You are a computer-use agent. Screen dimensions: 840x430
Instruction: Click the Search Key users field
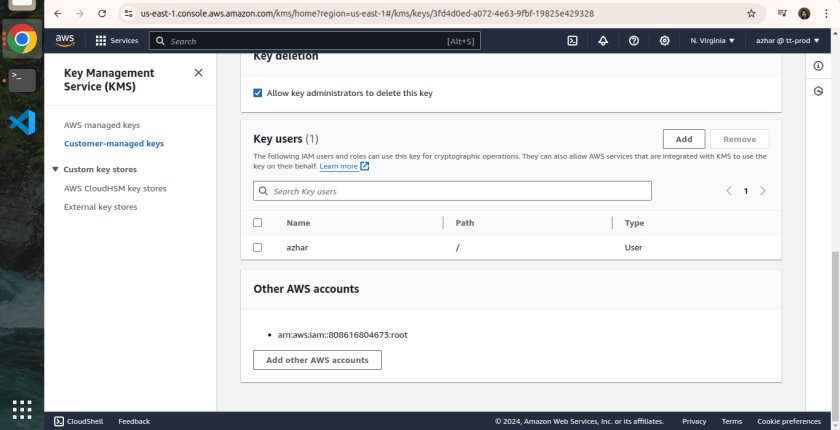(x=452, y=191)
